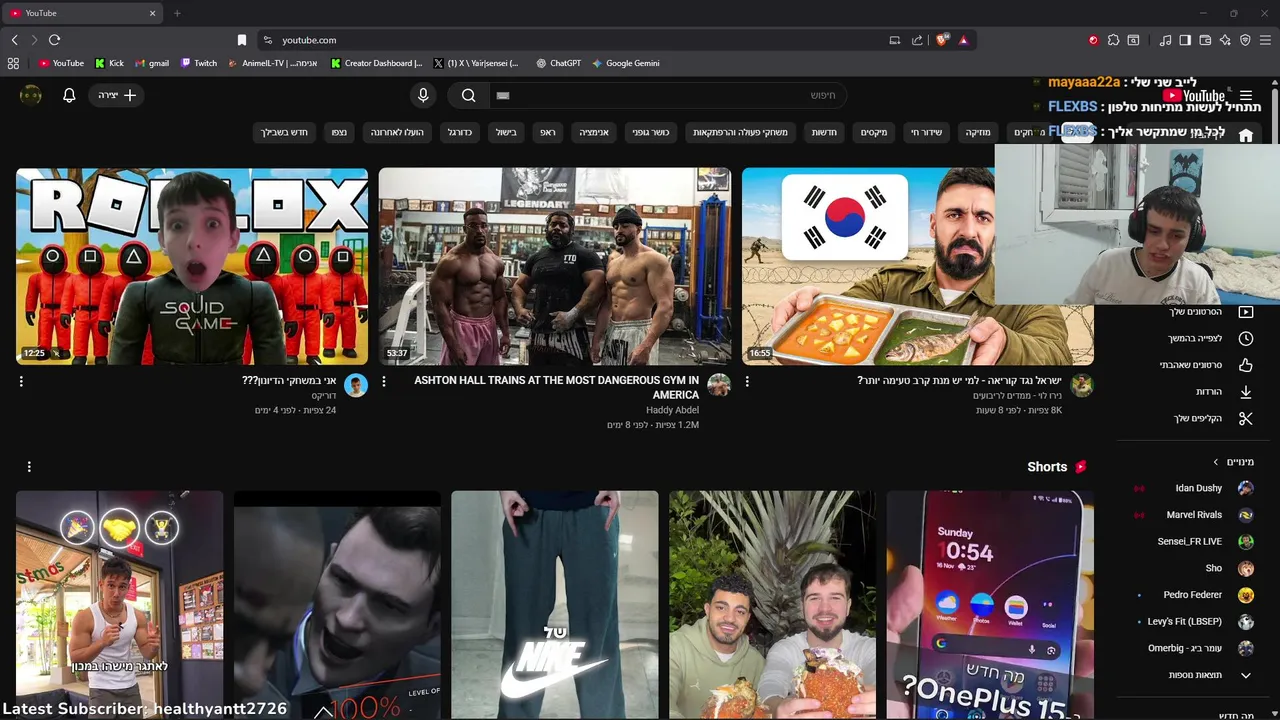Open options menu for Ashton Hall video
1280x720 pixels.
click(x=384, y=381)
